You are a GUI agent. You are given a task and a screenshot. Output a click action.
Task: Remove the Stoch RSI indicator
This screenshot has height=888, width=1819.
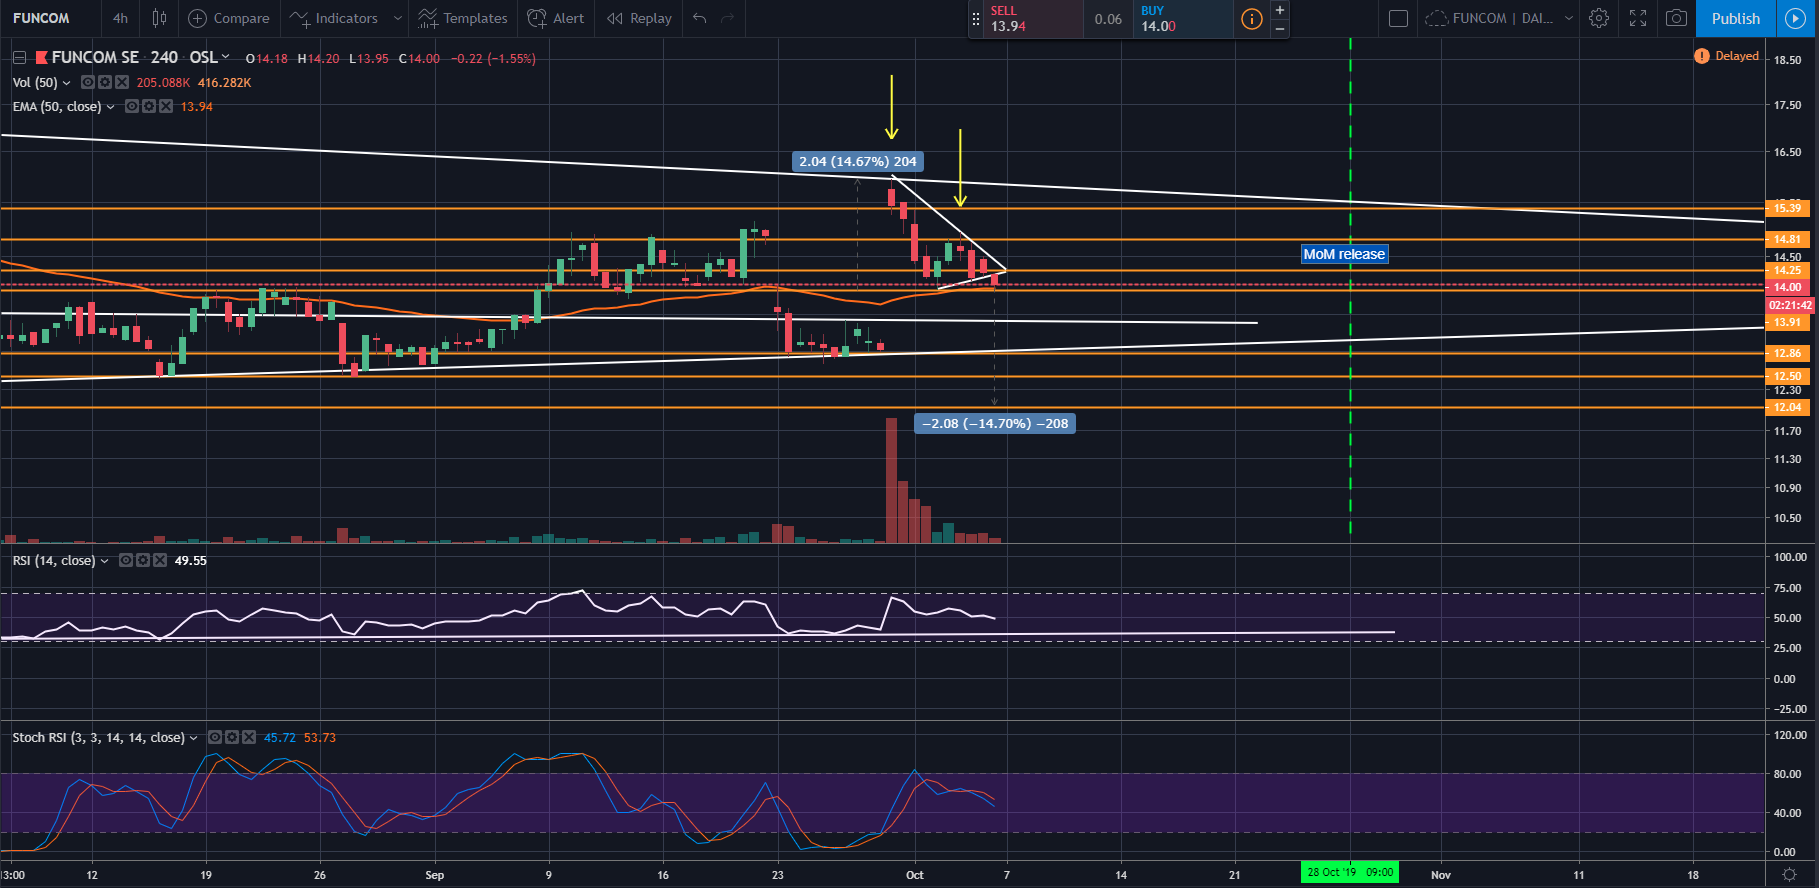pyautogui.click(x=249, y=737)
